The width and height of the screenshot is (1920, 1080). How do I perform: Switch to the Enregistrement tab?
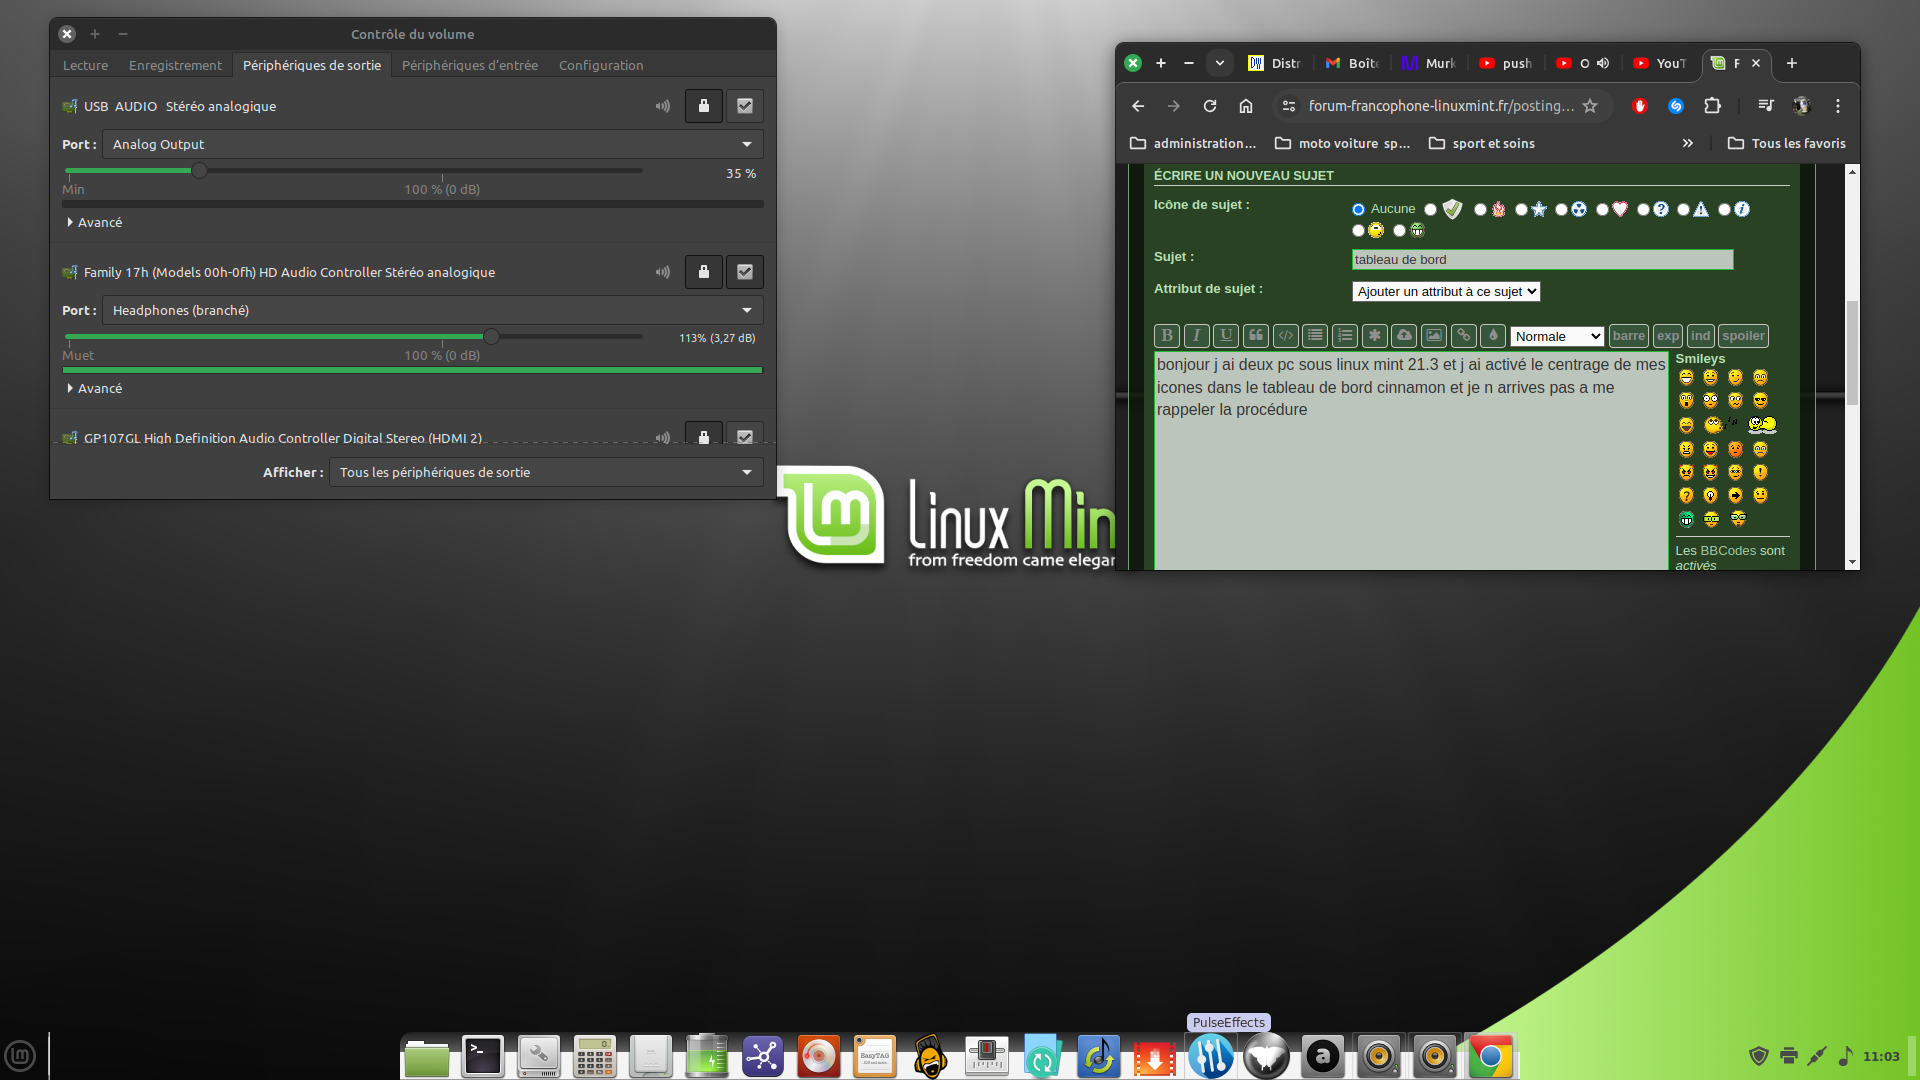(175, 65)
